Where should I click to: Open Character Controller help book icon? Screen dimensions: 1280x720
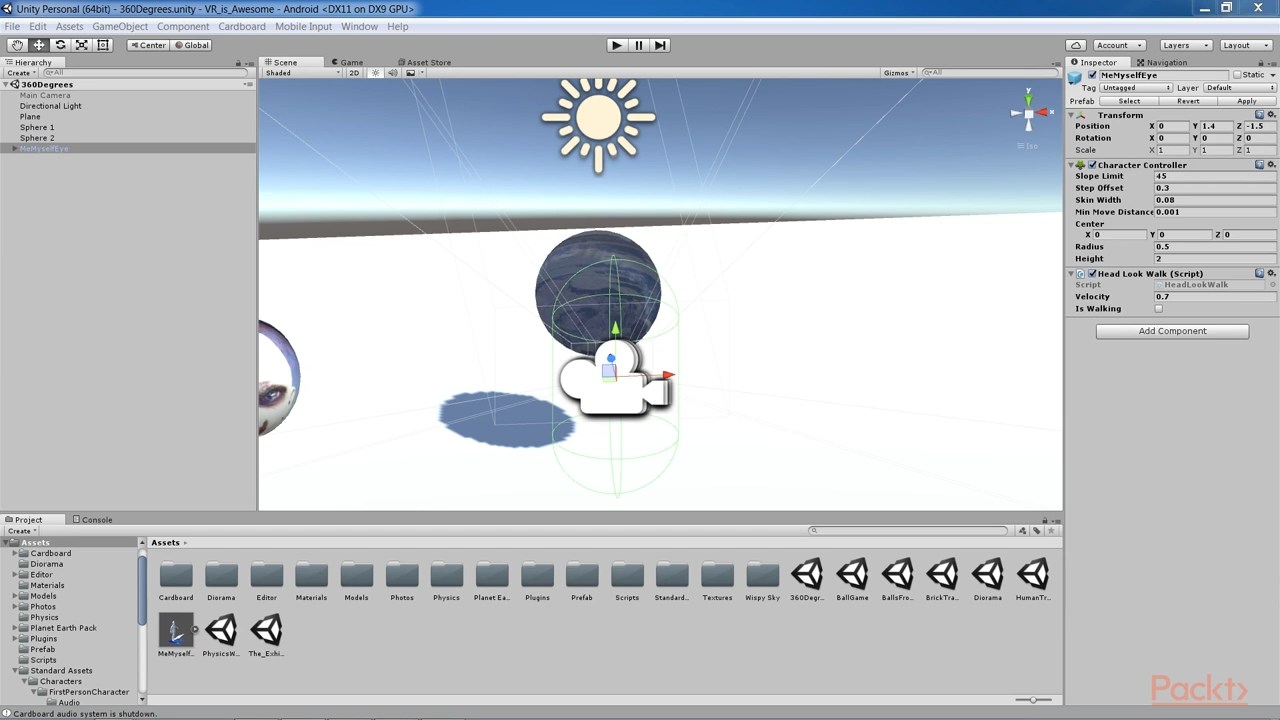[1259, 165]
